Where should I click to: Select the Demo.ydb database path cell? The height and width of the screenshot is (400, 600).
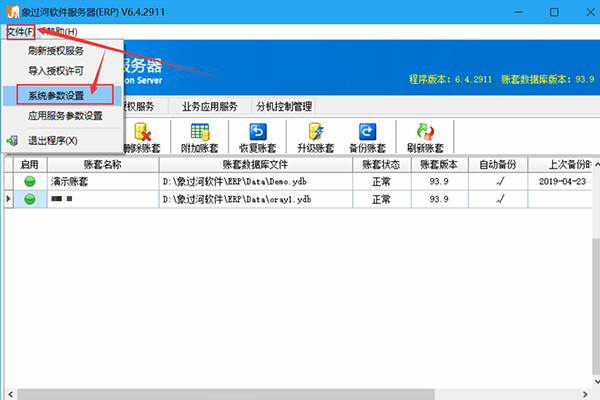coord(255,181)
